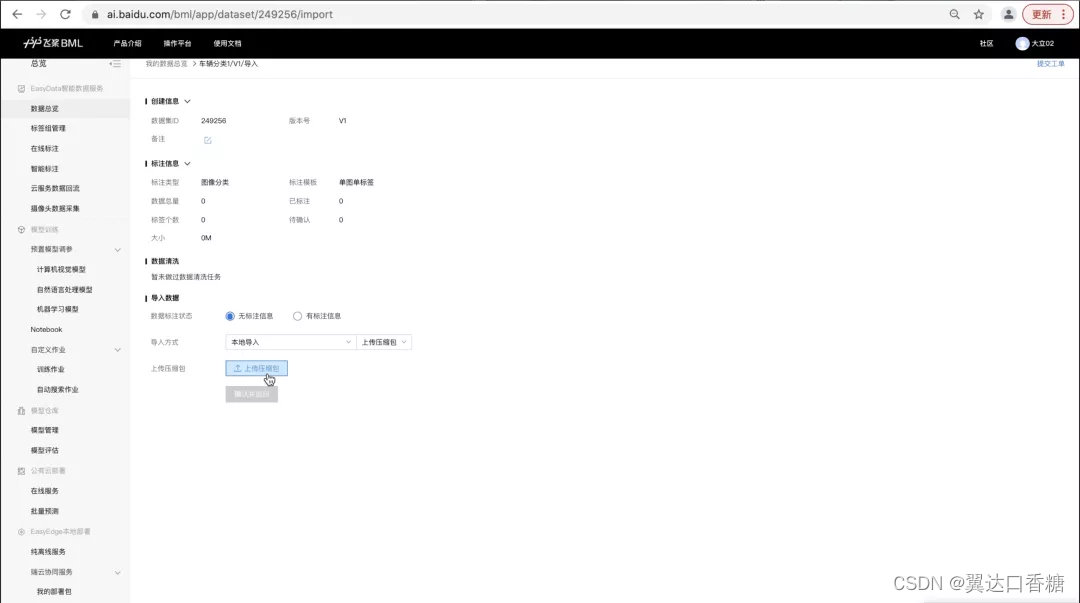Open 操作平台 in top navigation
Screen dimensions: 1080x603
point(178,43)
